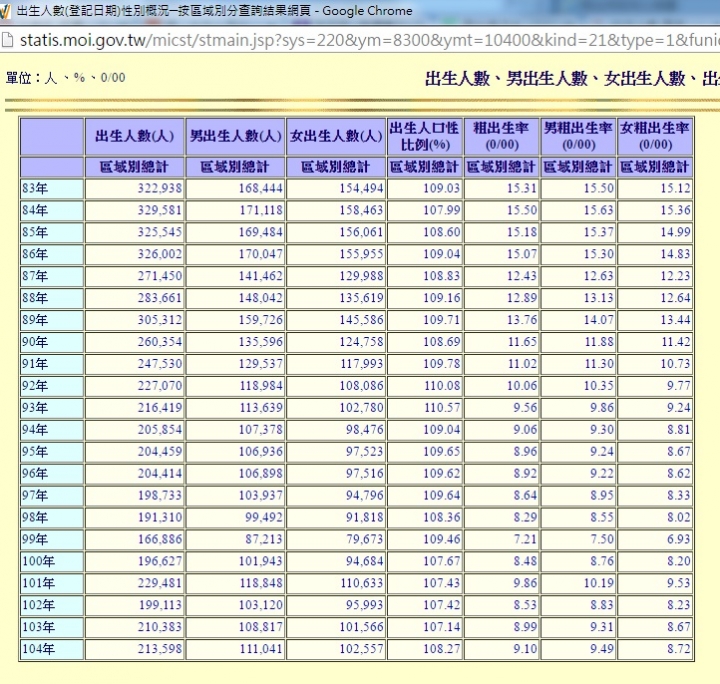Click the 男粗出生率 column header

tap(579, 136)
